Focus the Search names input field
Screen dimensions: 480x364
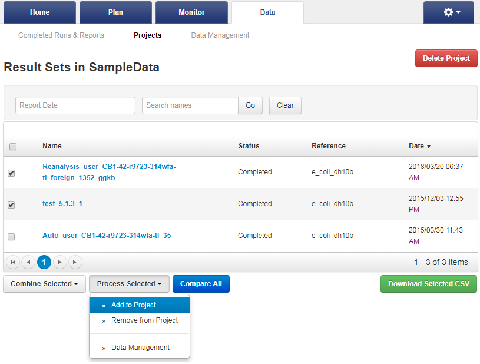[190, 105]
